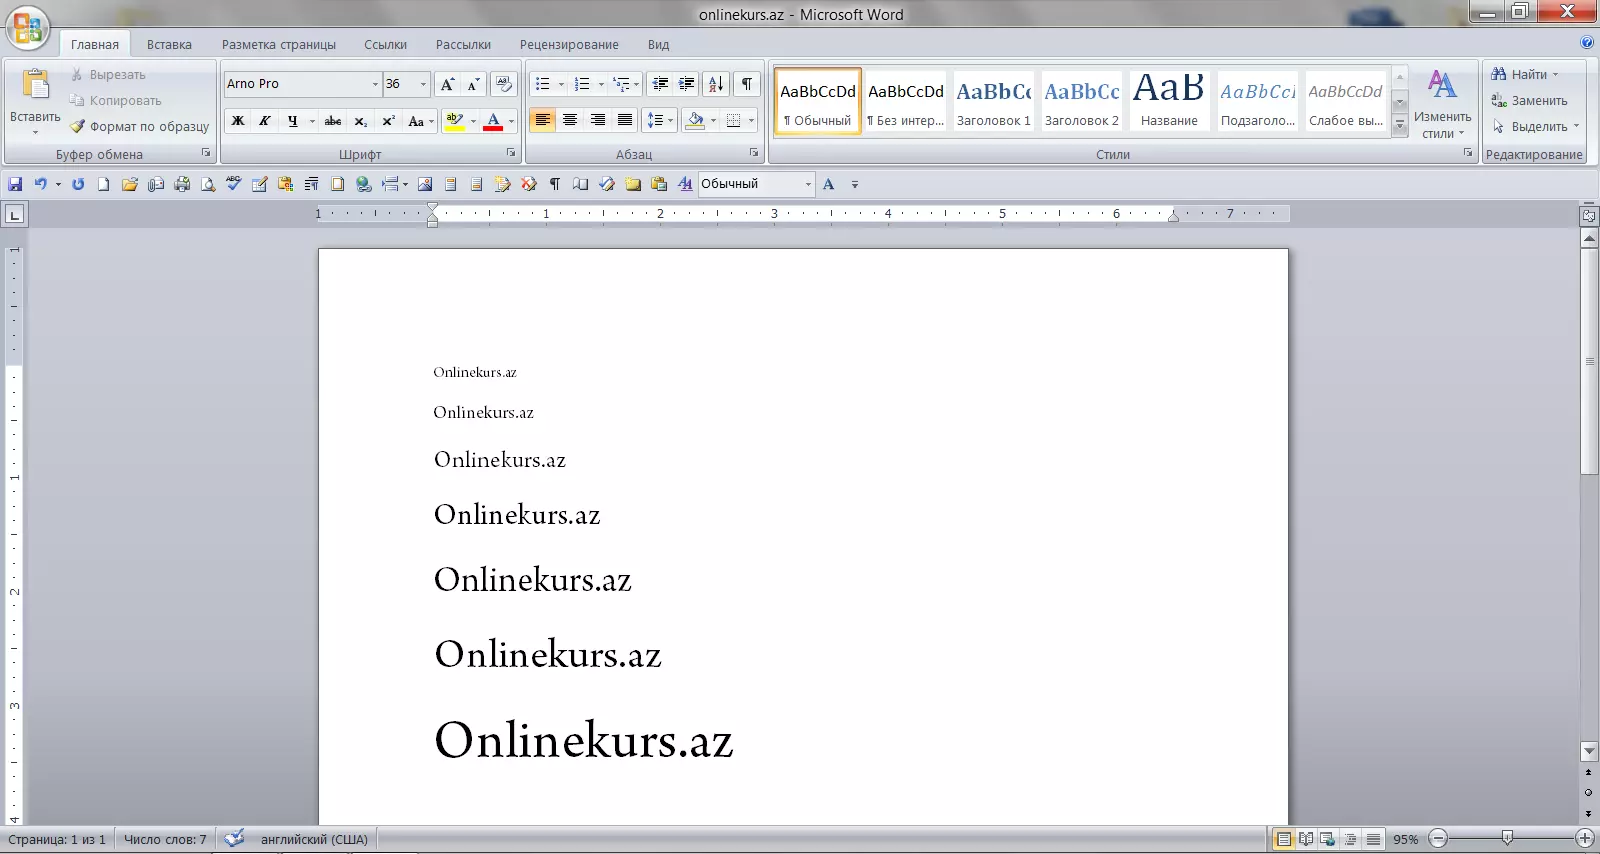Image resolution: width=1600 pixels, height=854 pixels.
Task: Toggle italic К formatting
Action: tap(264, 121)
